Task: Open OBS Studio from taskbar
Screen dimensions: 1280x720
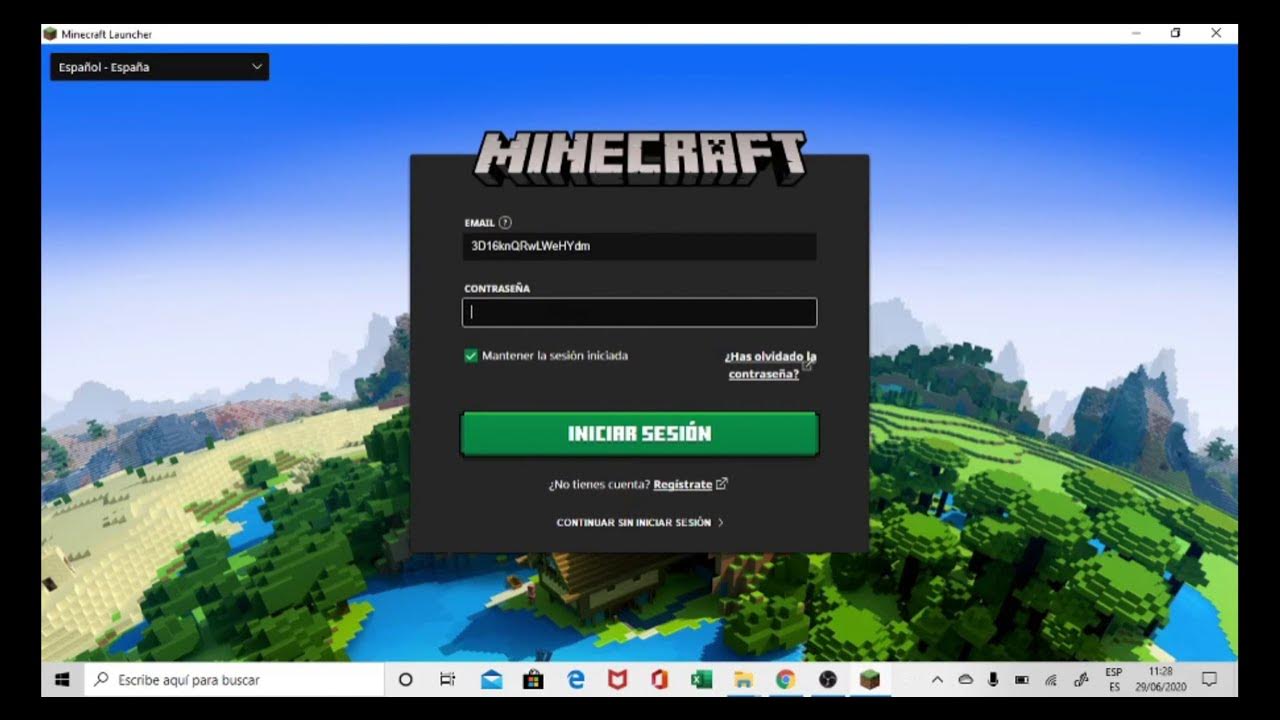Action: tap(827, 680)
